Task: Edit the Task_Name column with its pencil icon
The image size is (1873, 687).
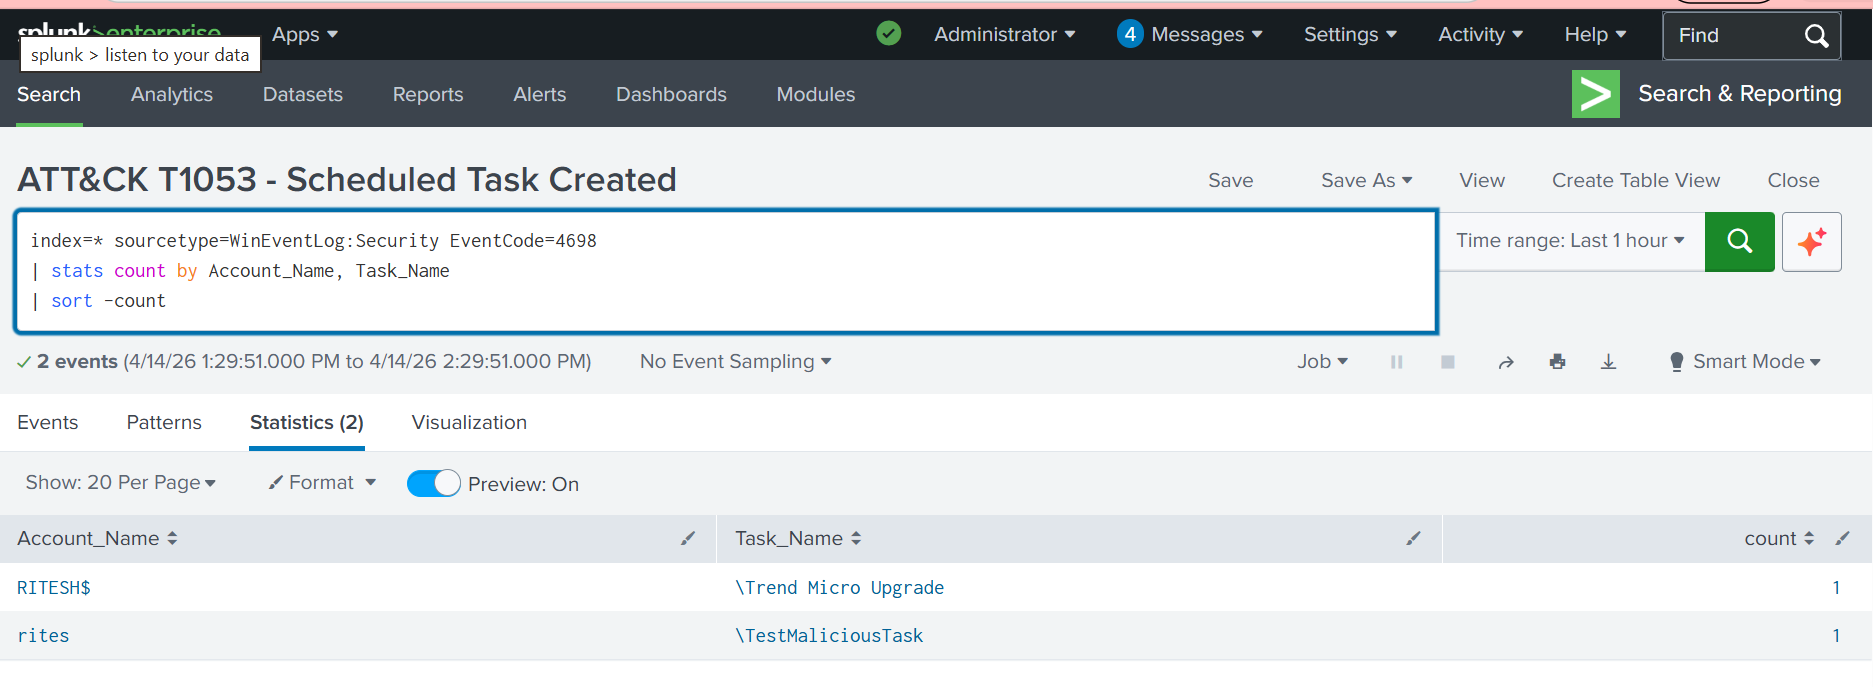Action: (1413, 538)
